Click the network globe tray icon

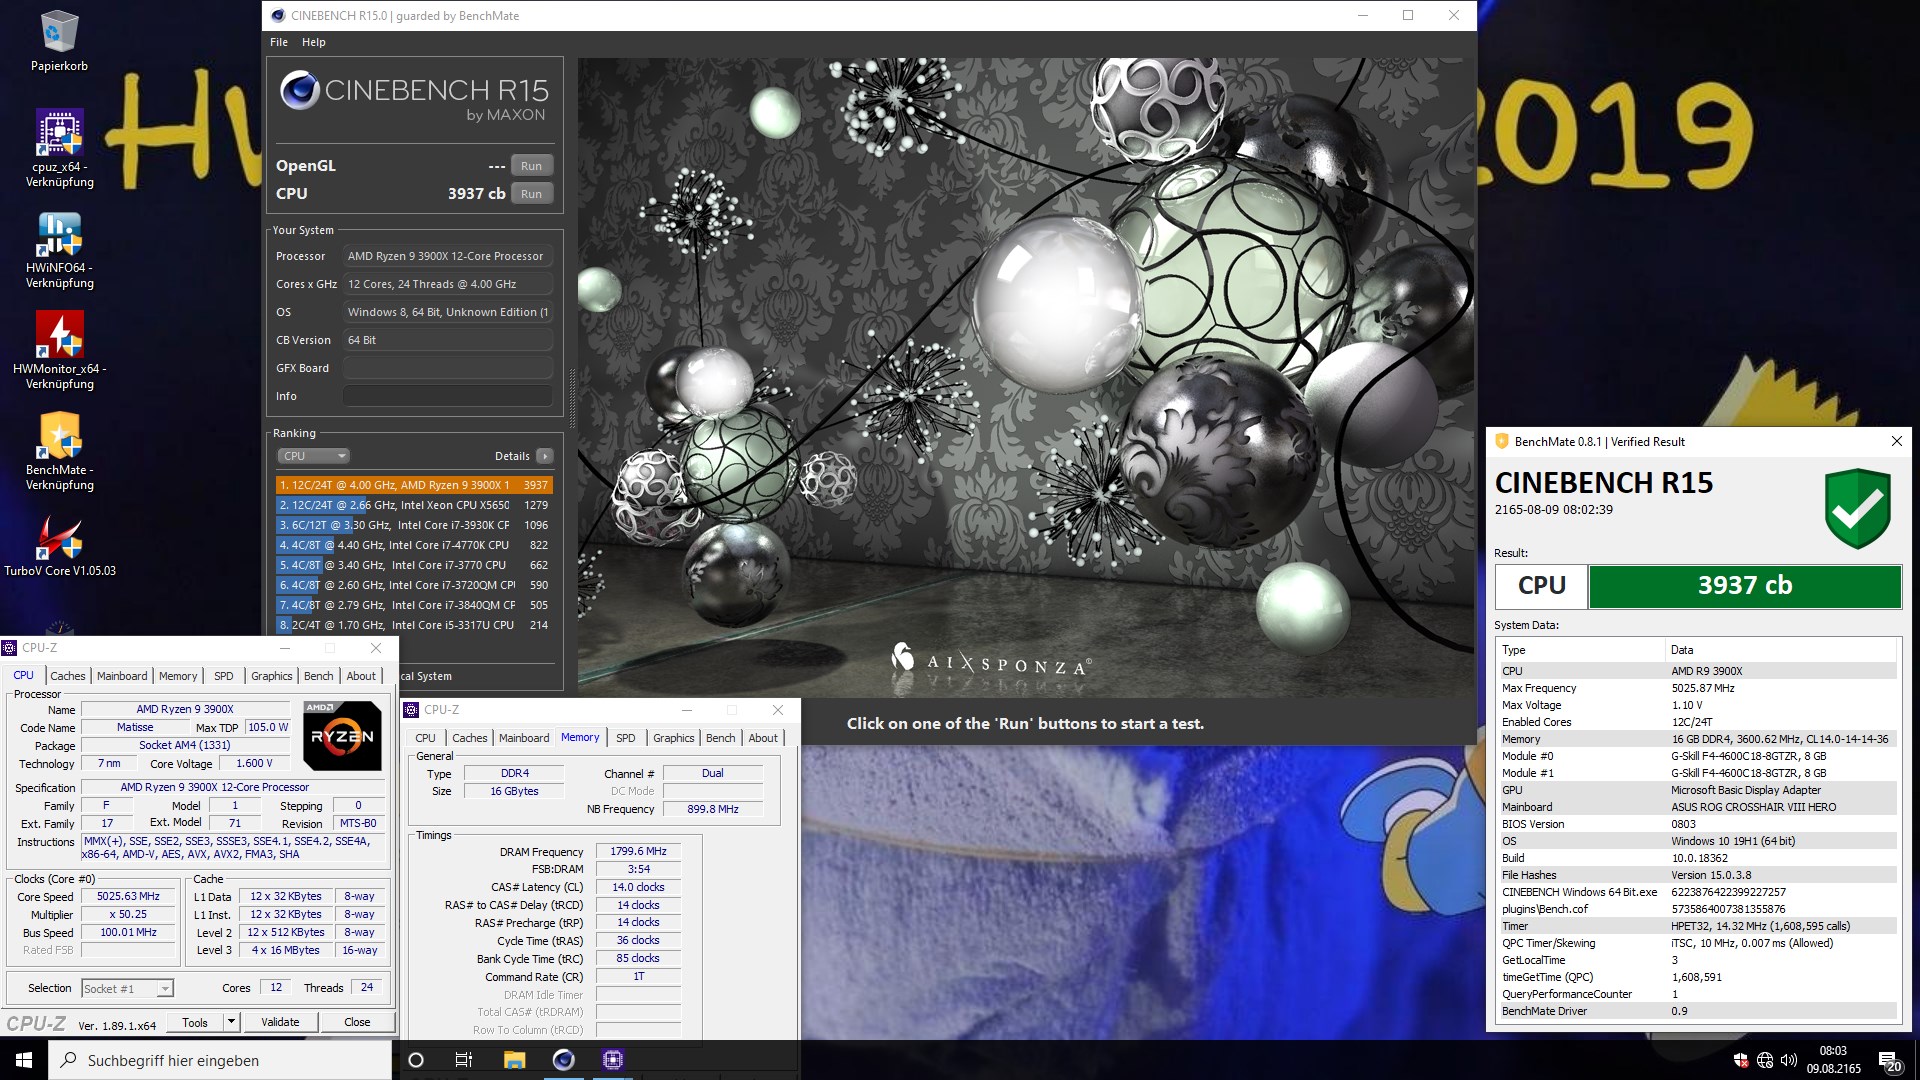point(1765,1060)
